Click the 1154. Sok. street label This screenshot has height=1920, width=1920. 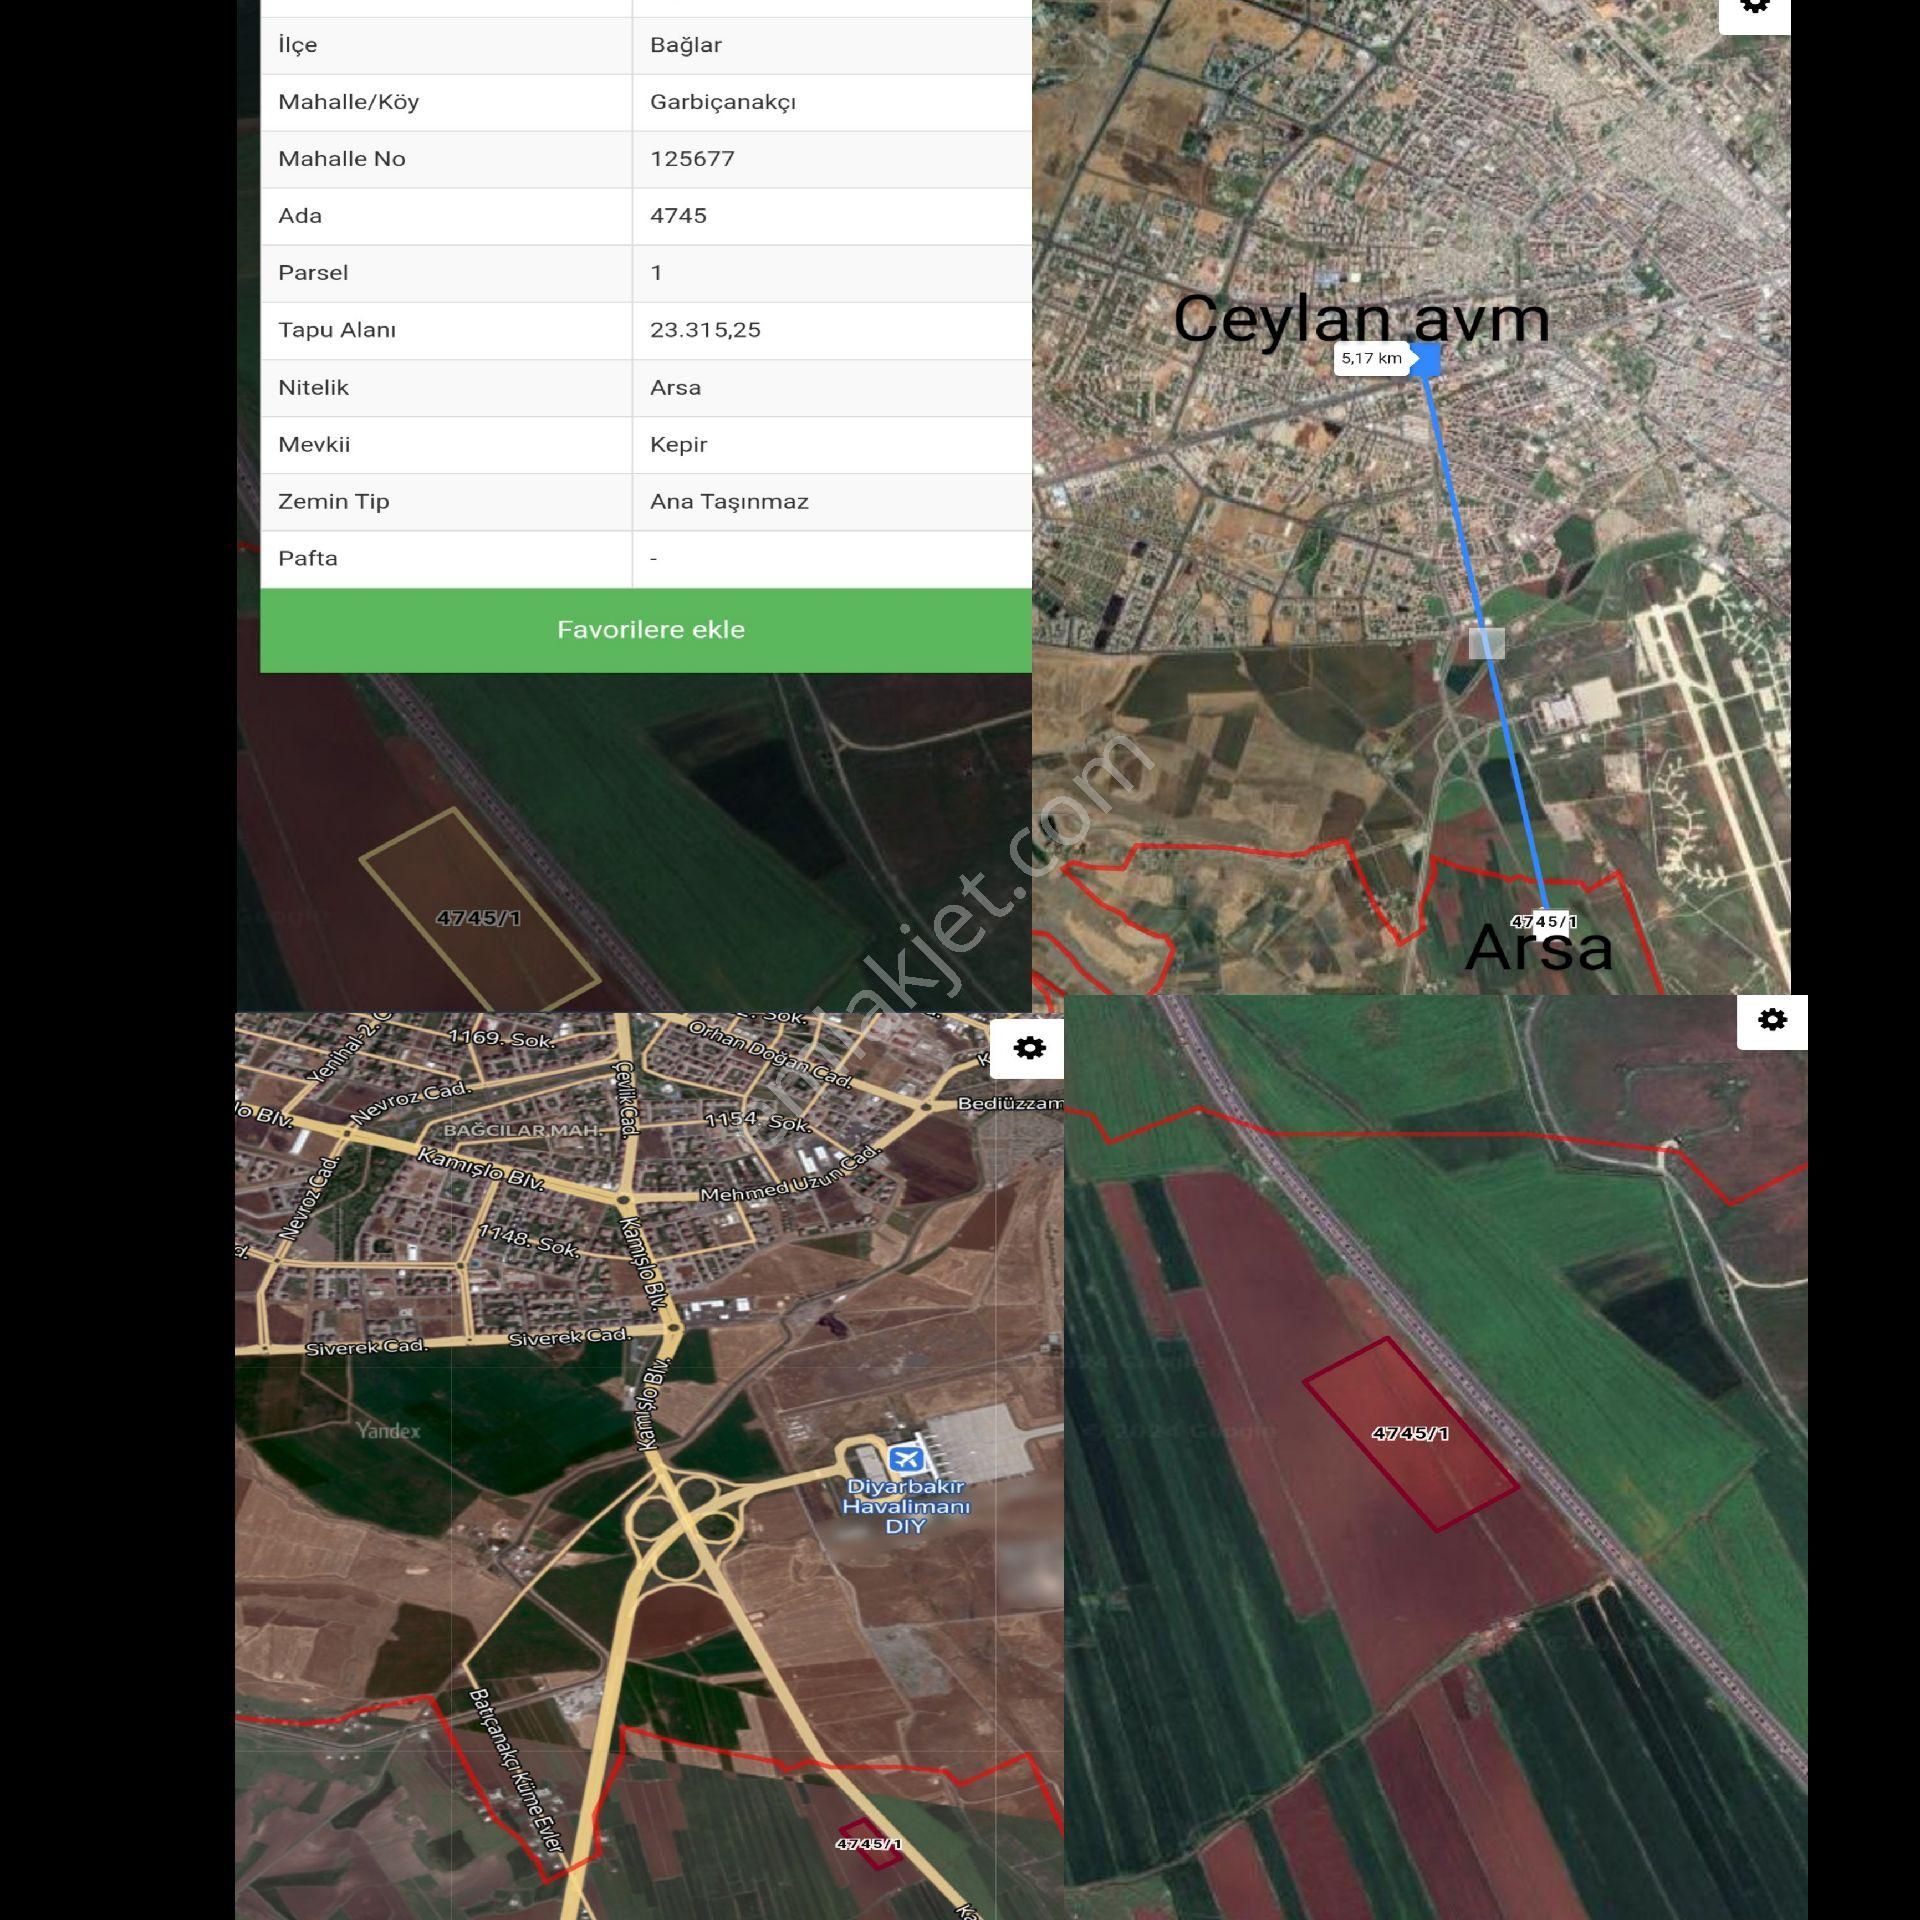[757, 1121]
